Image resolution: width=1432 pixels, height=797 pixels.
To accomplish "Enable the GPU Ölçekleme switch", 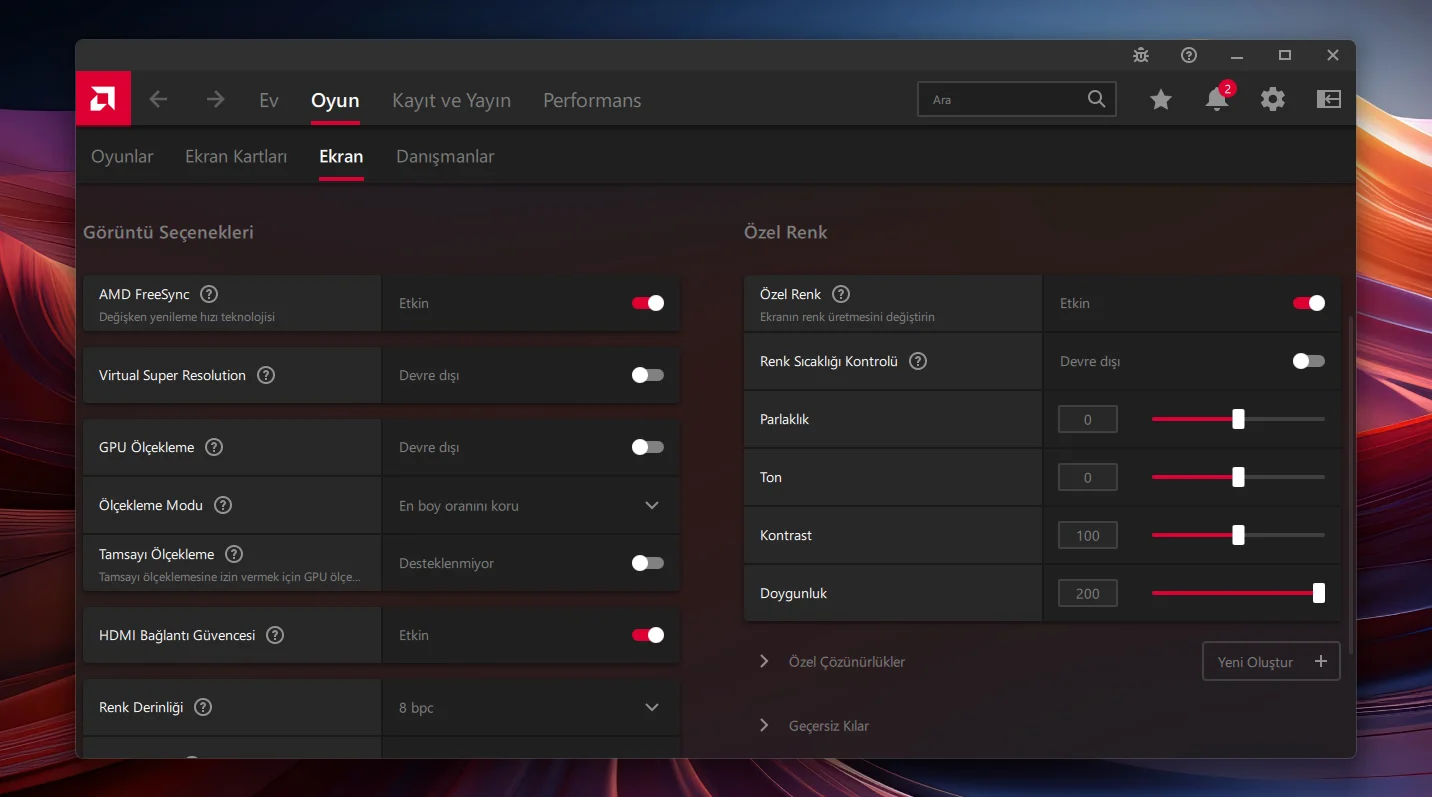I will [x=647, y=447].
